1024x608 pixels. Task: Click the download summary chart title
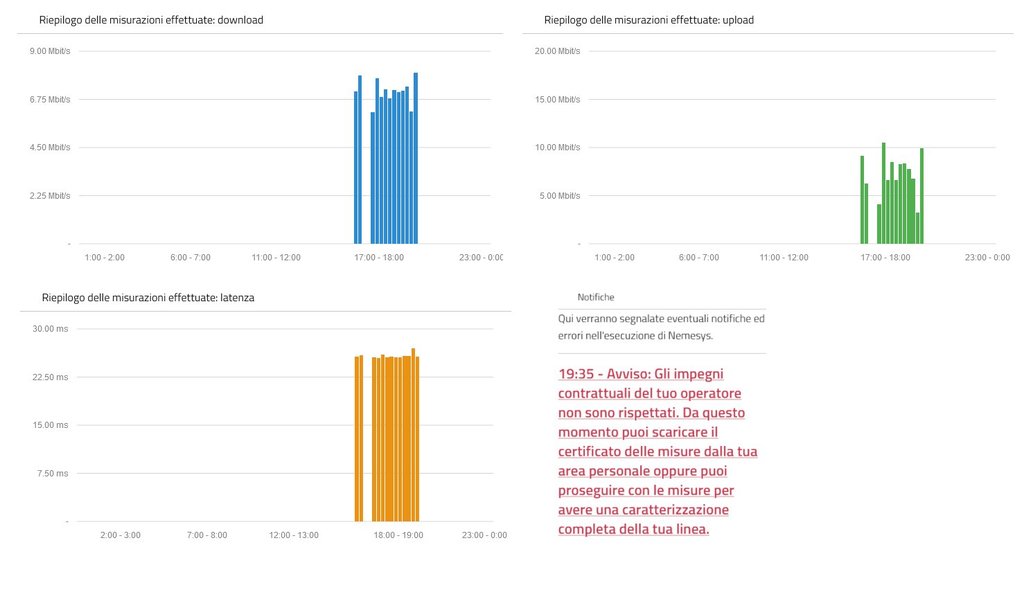[151, 20]
